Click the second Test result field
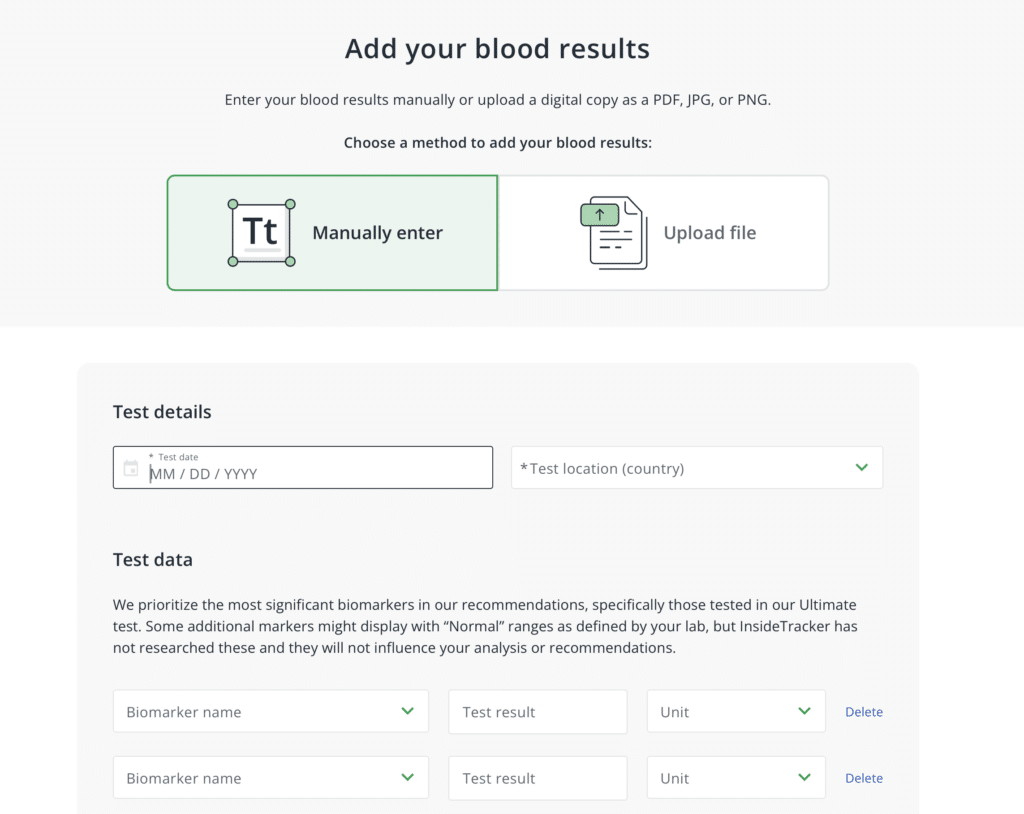Viewport: 1024px width, 814px height. 537,778
